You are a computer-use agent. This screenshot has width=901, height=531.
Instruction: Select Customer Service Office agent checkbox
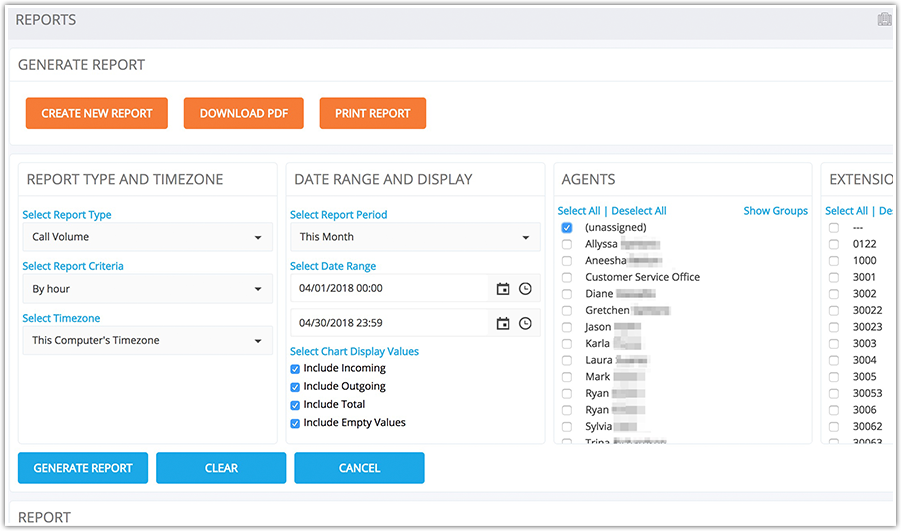(567, 278)
